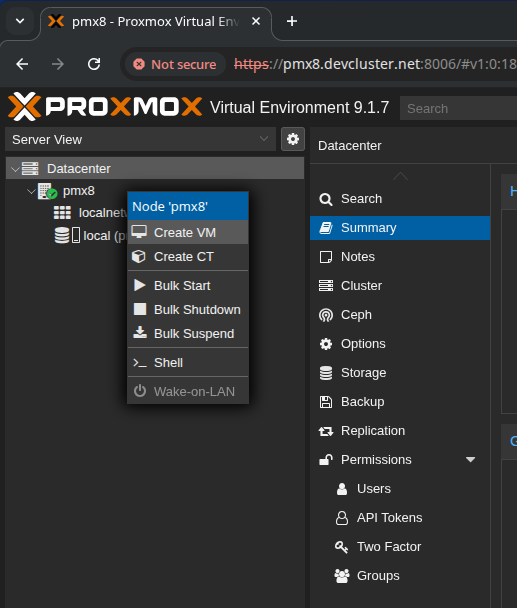Viewport: 517px width, 608px height.
Task: Open the Backup panel item
Action: (400, 402)
